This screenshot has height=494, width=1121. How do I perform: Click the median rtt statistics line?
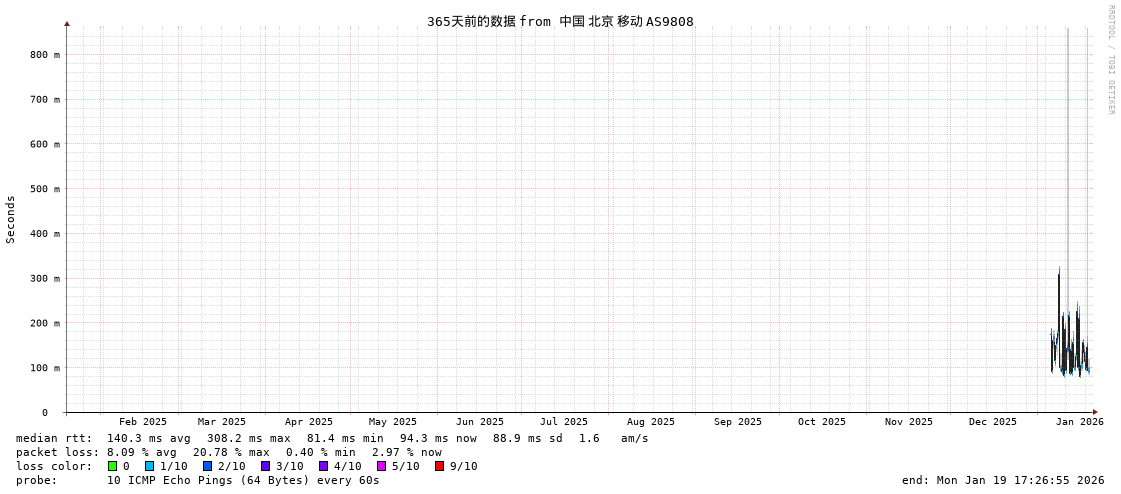[332, 438]
